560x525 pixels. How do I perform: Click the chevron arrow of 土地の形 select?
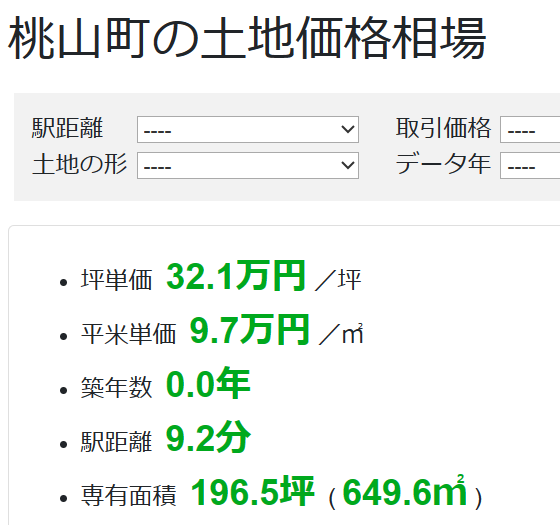(348, 165)
